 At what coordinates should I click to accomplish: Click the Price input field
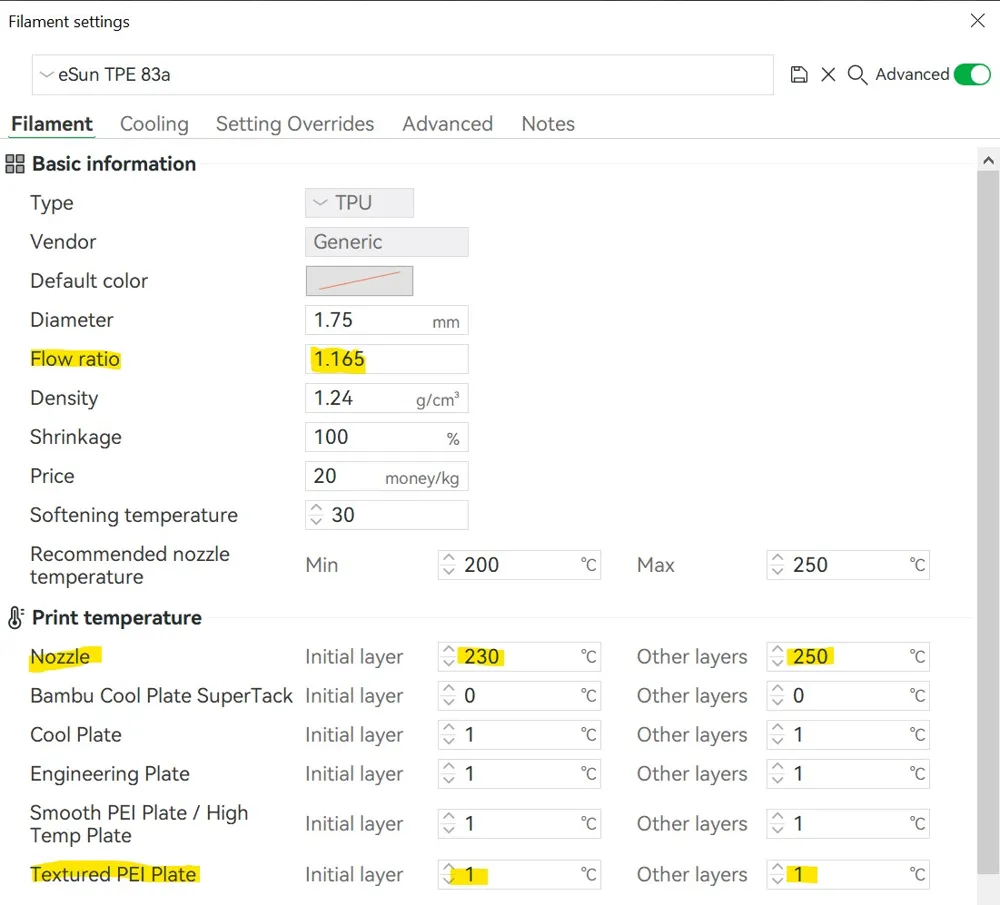coord(386,476)
